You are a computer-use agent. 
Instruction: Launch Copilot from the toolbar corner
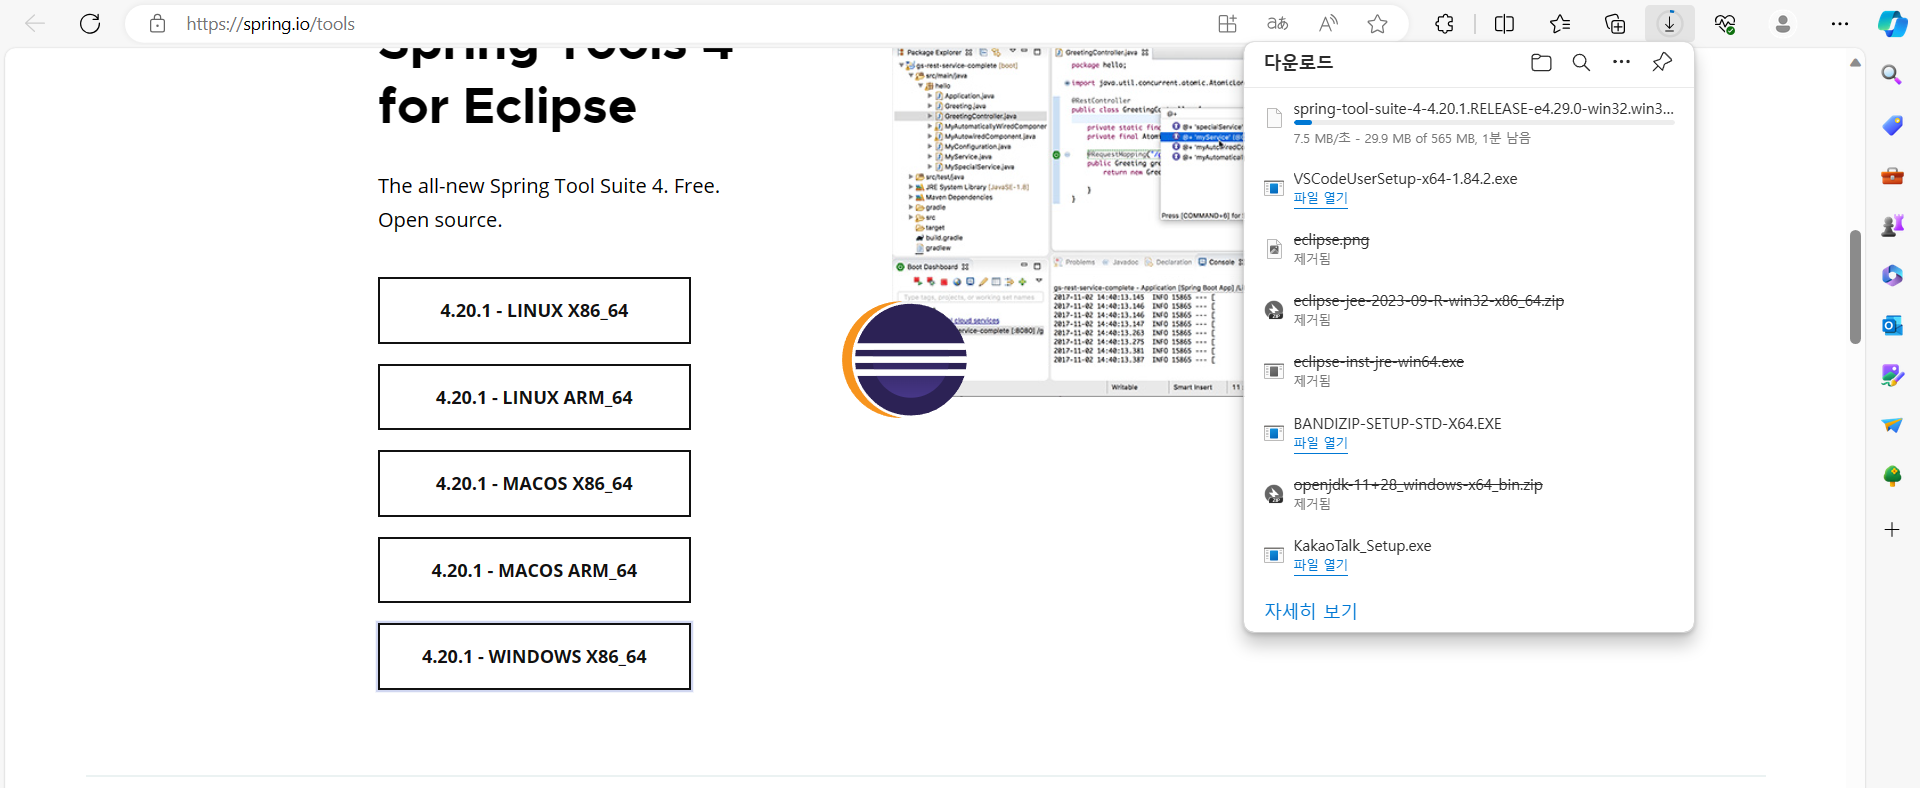coord(1892,24)
